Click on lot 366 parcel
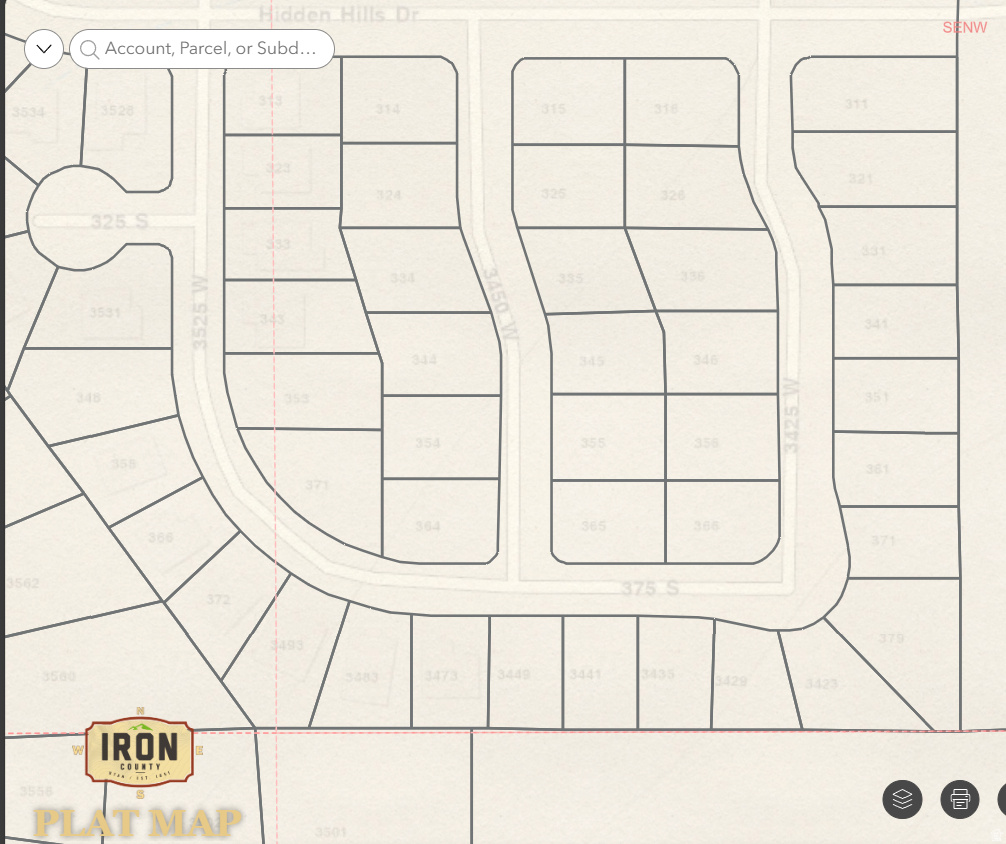The image size is (1006, 844). coord(706,526)
